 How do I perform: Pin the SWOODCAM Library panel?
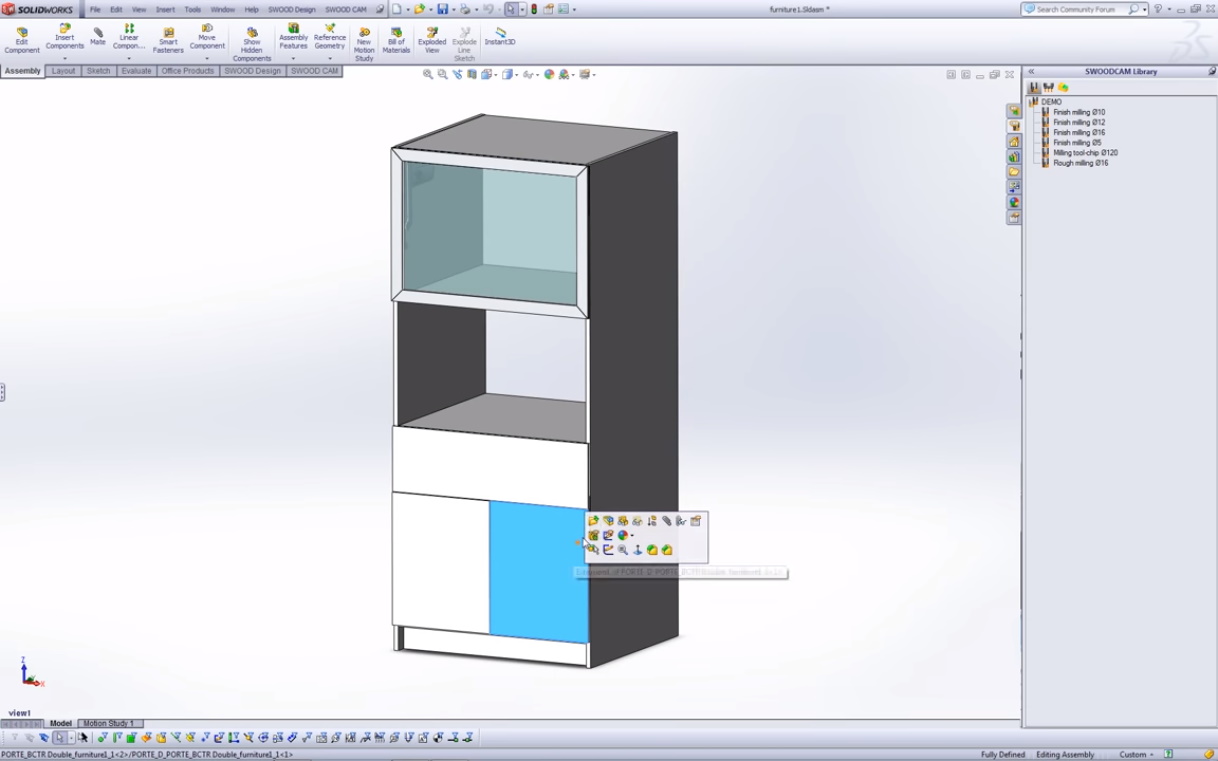(1212, 72)
